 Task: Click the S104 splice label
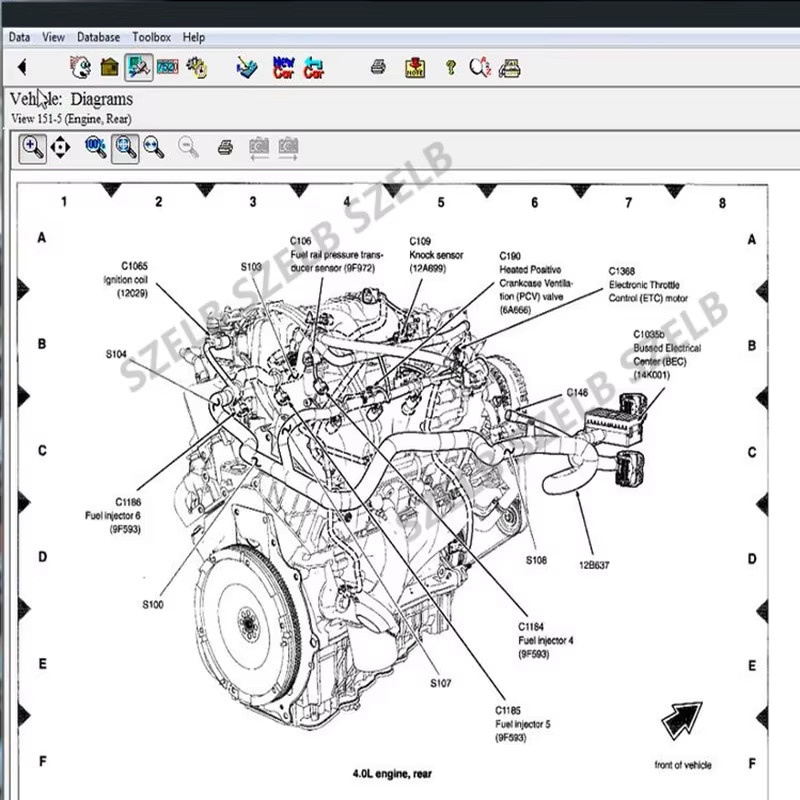116,354
